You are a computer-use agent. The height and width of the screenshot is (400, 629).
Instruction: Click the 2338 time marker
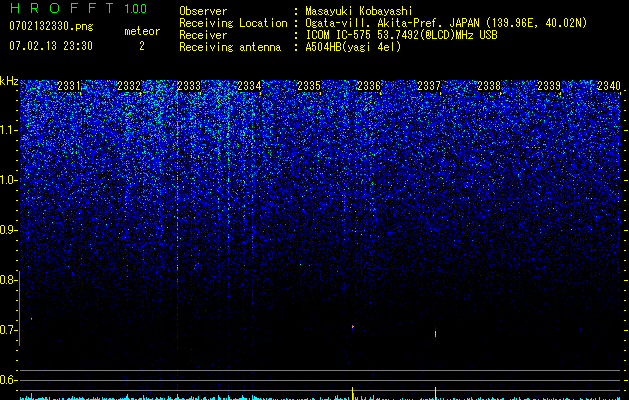(489, 86)
